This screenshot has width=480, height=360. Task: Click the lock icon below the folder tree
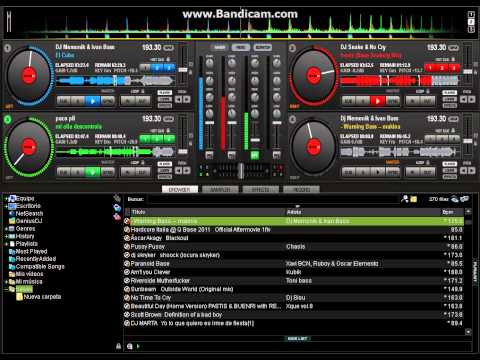[x=118, y=346]
